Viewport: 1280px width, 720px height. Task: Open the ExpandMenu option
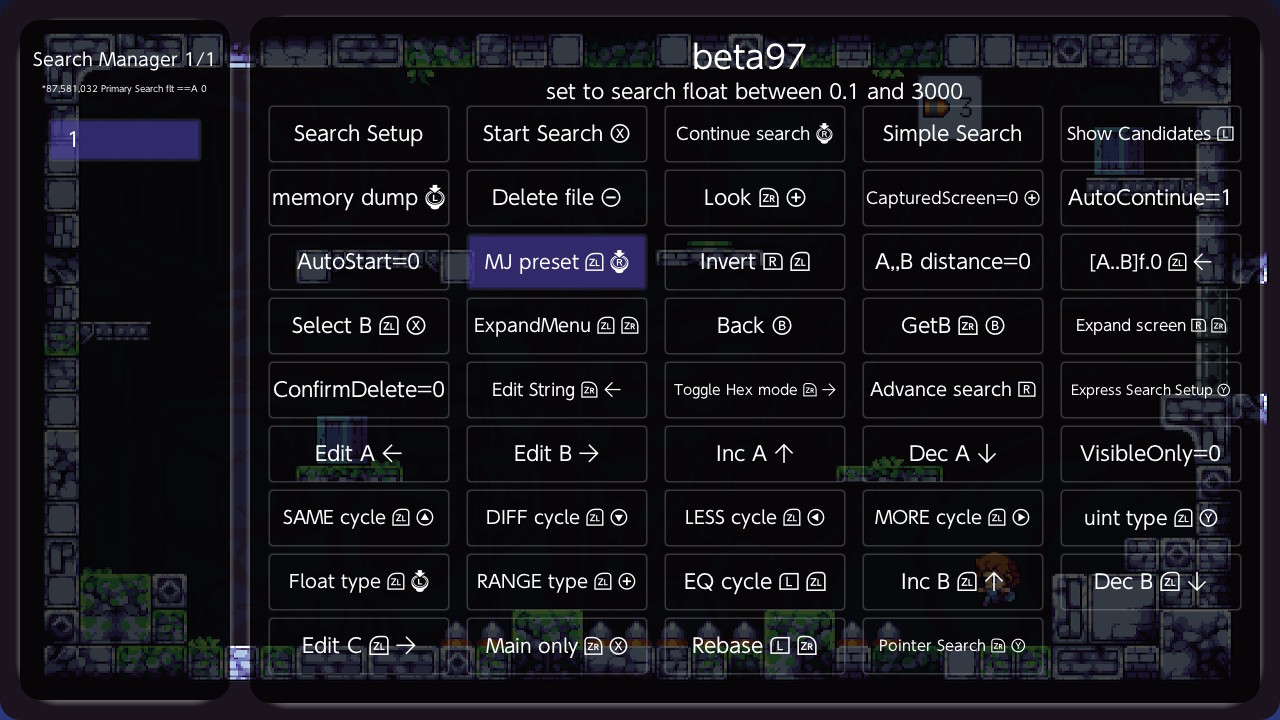tap(556, 326)
